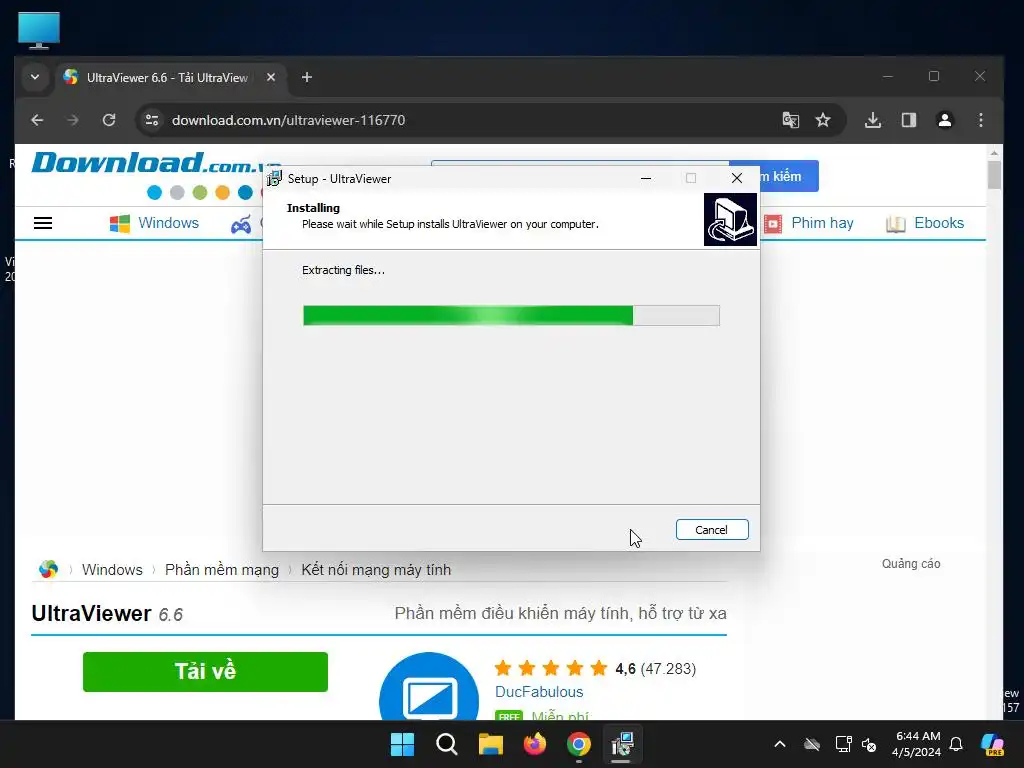Image resolution: width=1024 pixels, height=768 pixels.
Task: Open the tab search dropdown
Action: click(x=35, y=77)
